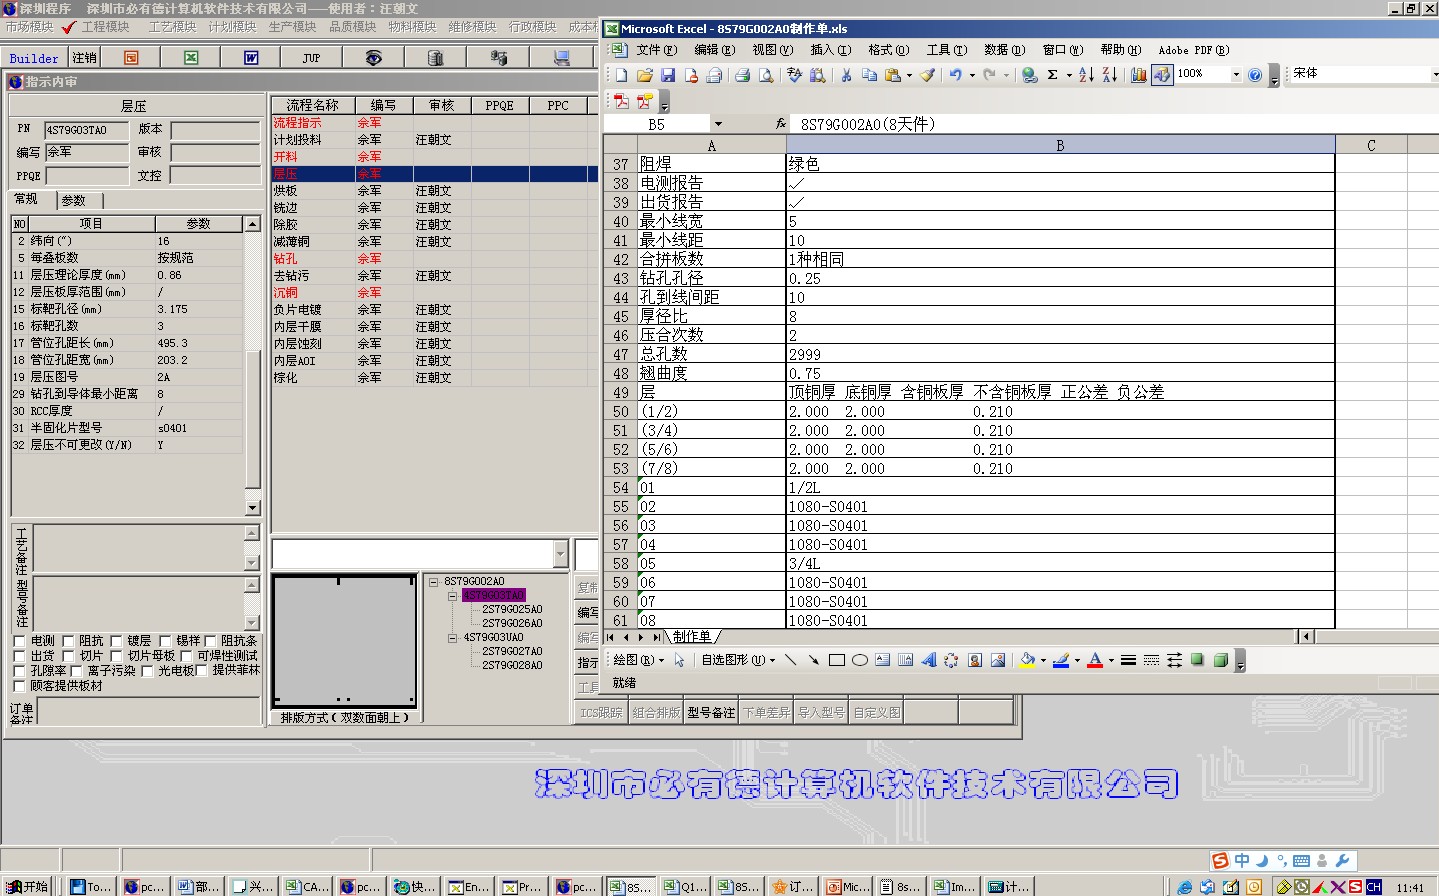Click the 注销 button
This screenshot has width=1439, height=896.
click(85, 58)
